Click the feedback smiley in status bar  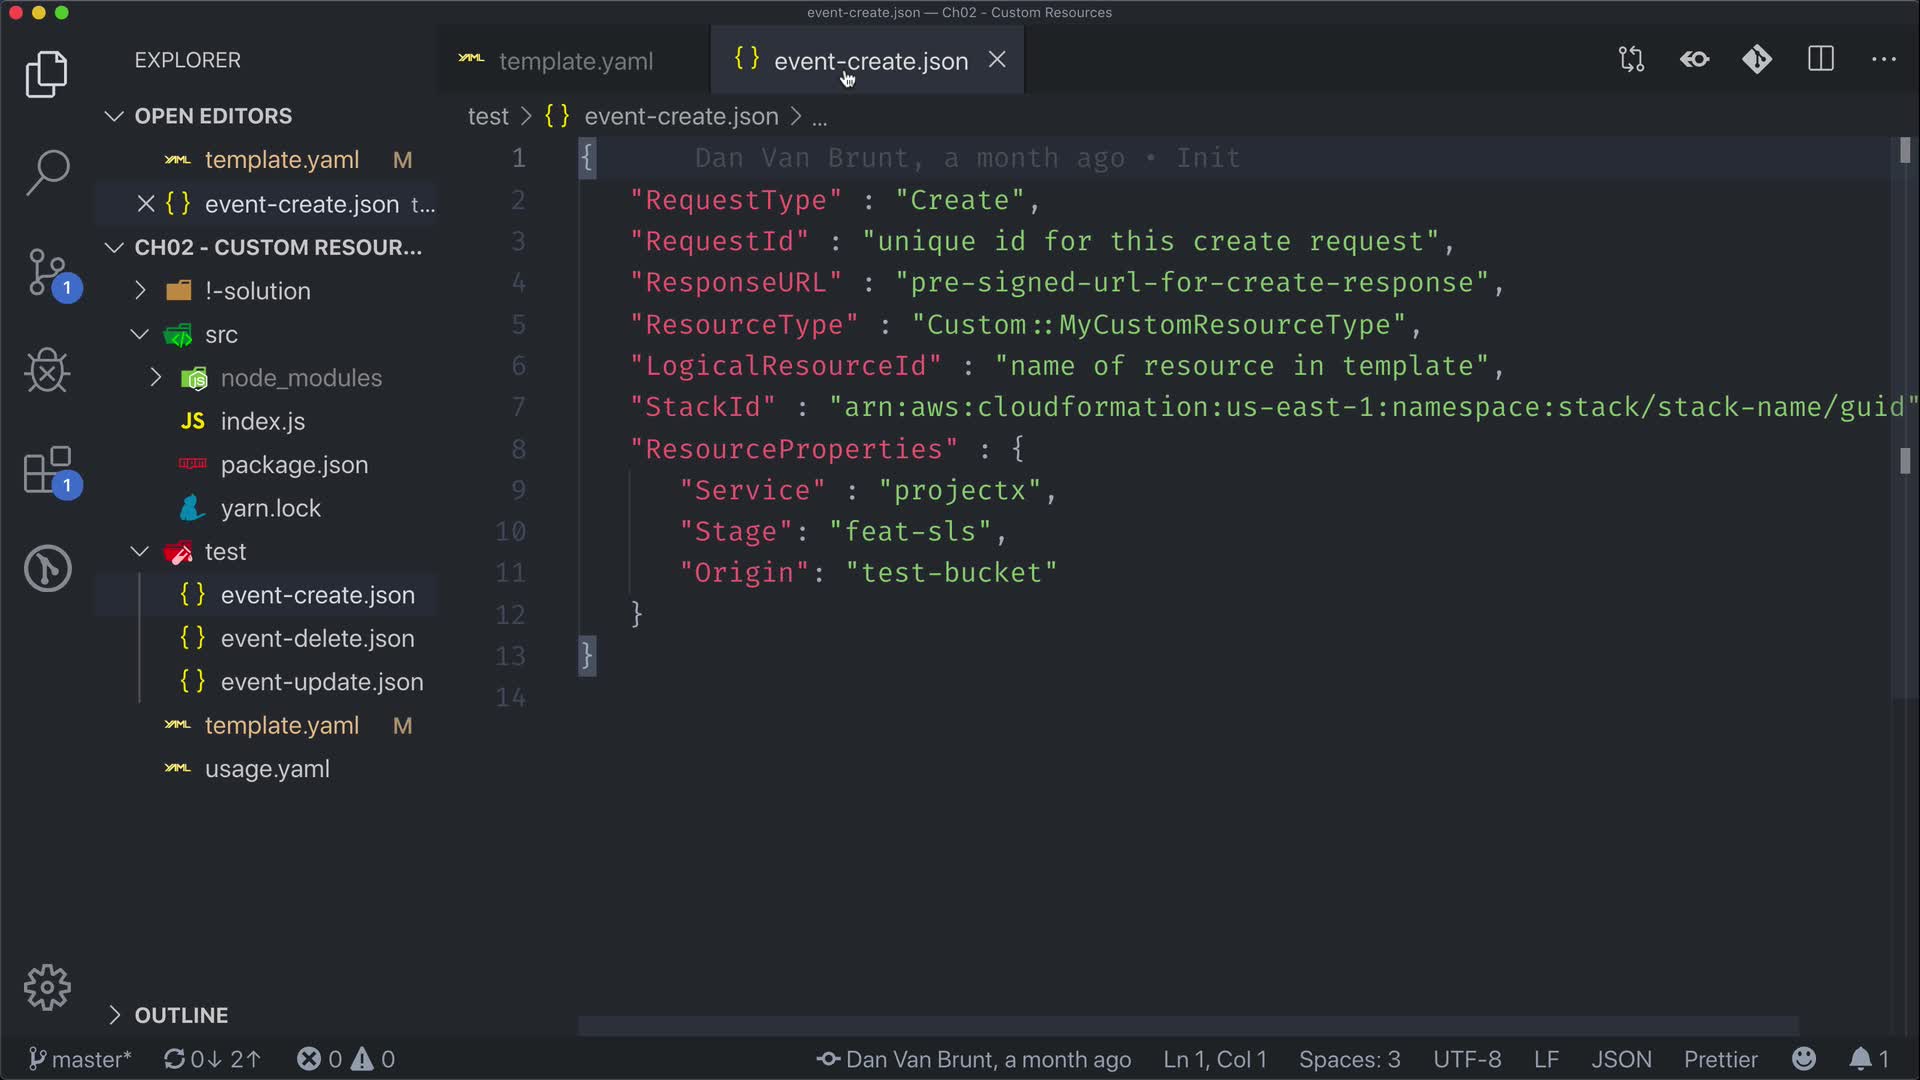pos(1804,1059)
